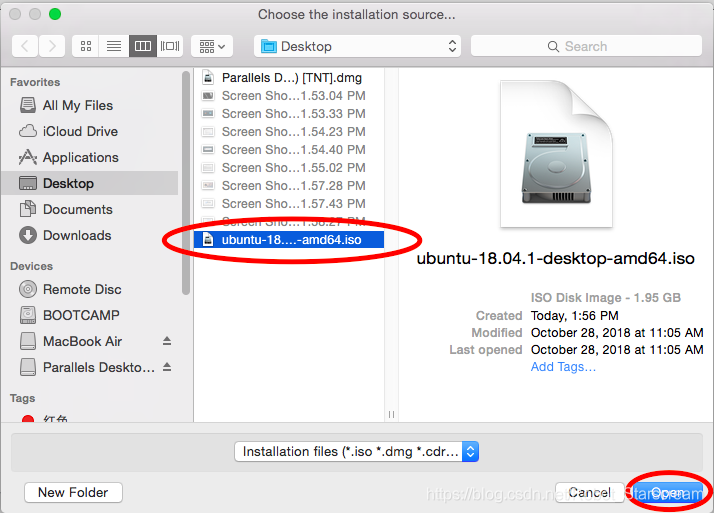Viewport: 714px width, 513px height.
Task: Go back with the left arrow button
Action: 25,46
